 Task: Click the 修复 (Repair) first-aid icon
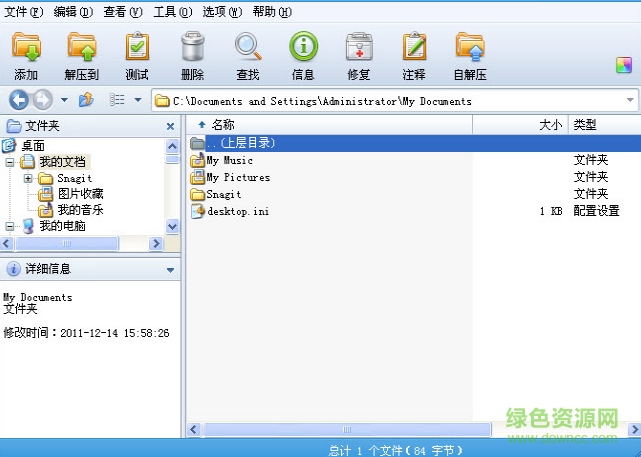[x=359, y=56]
